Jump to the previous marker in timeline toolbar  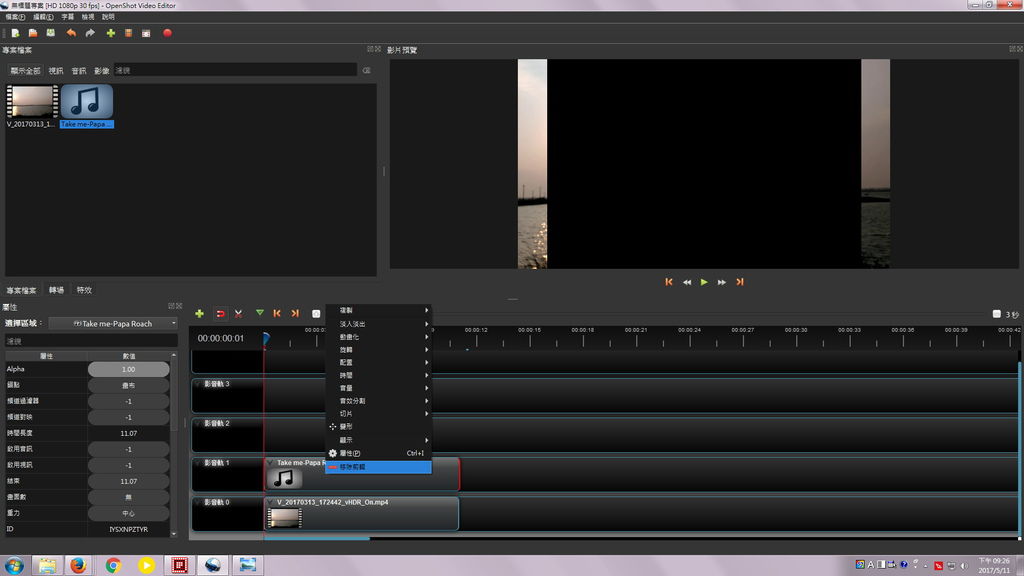coord(277,313)
